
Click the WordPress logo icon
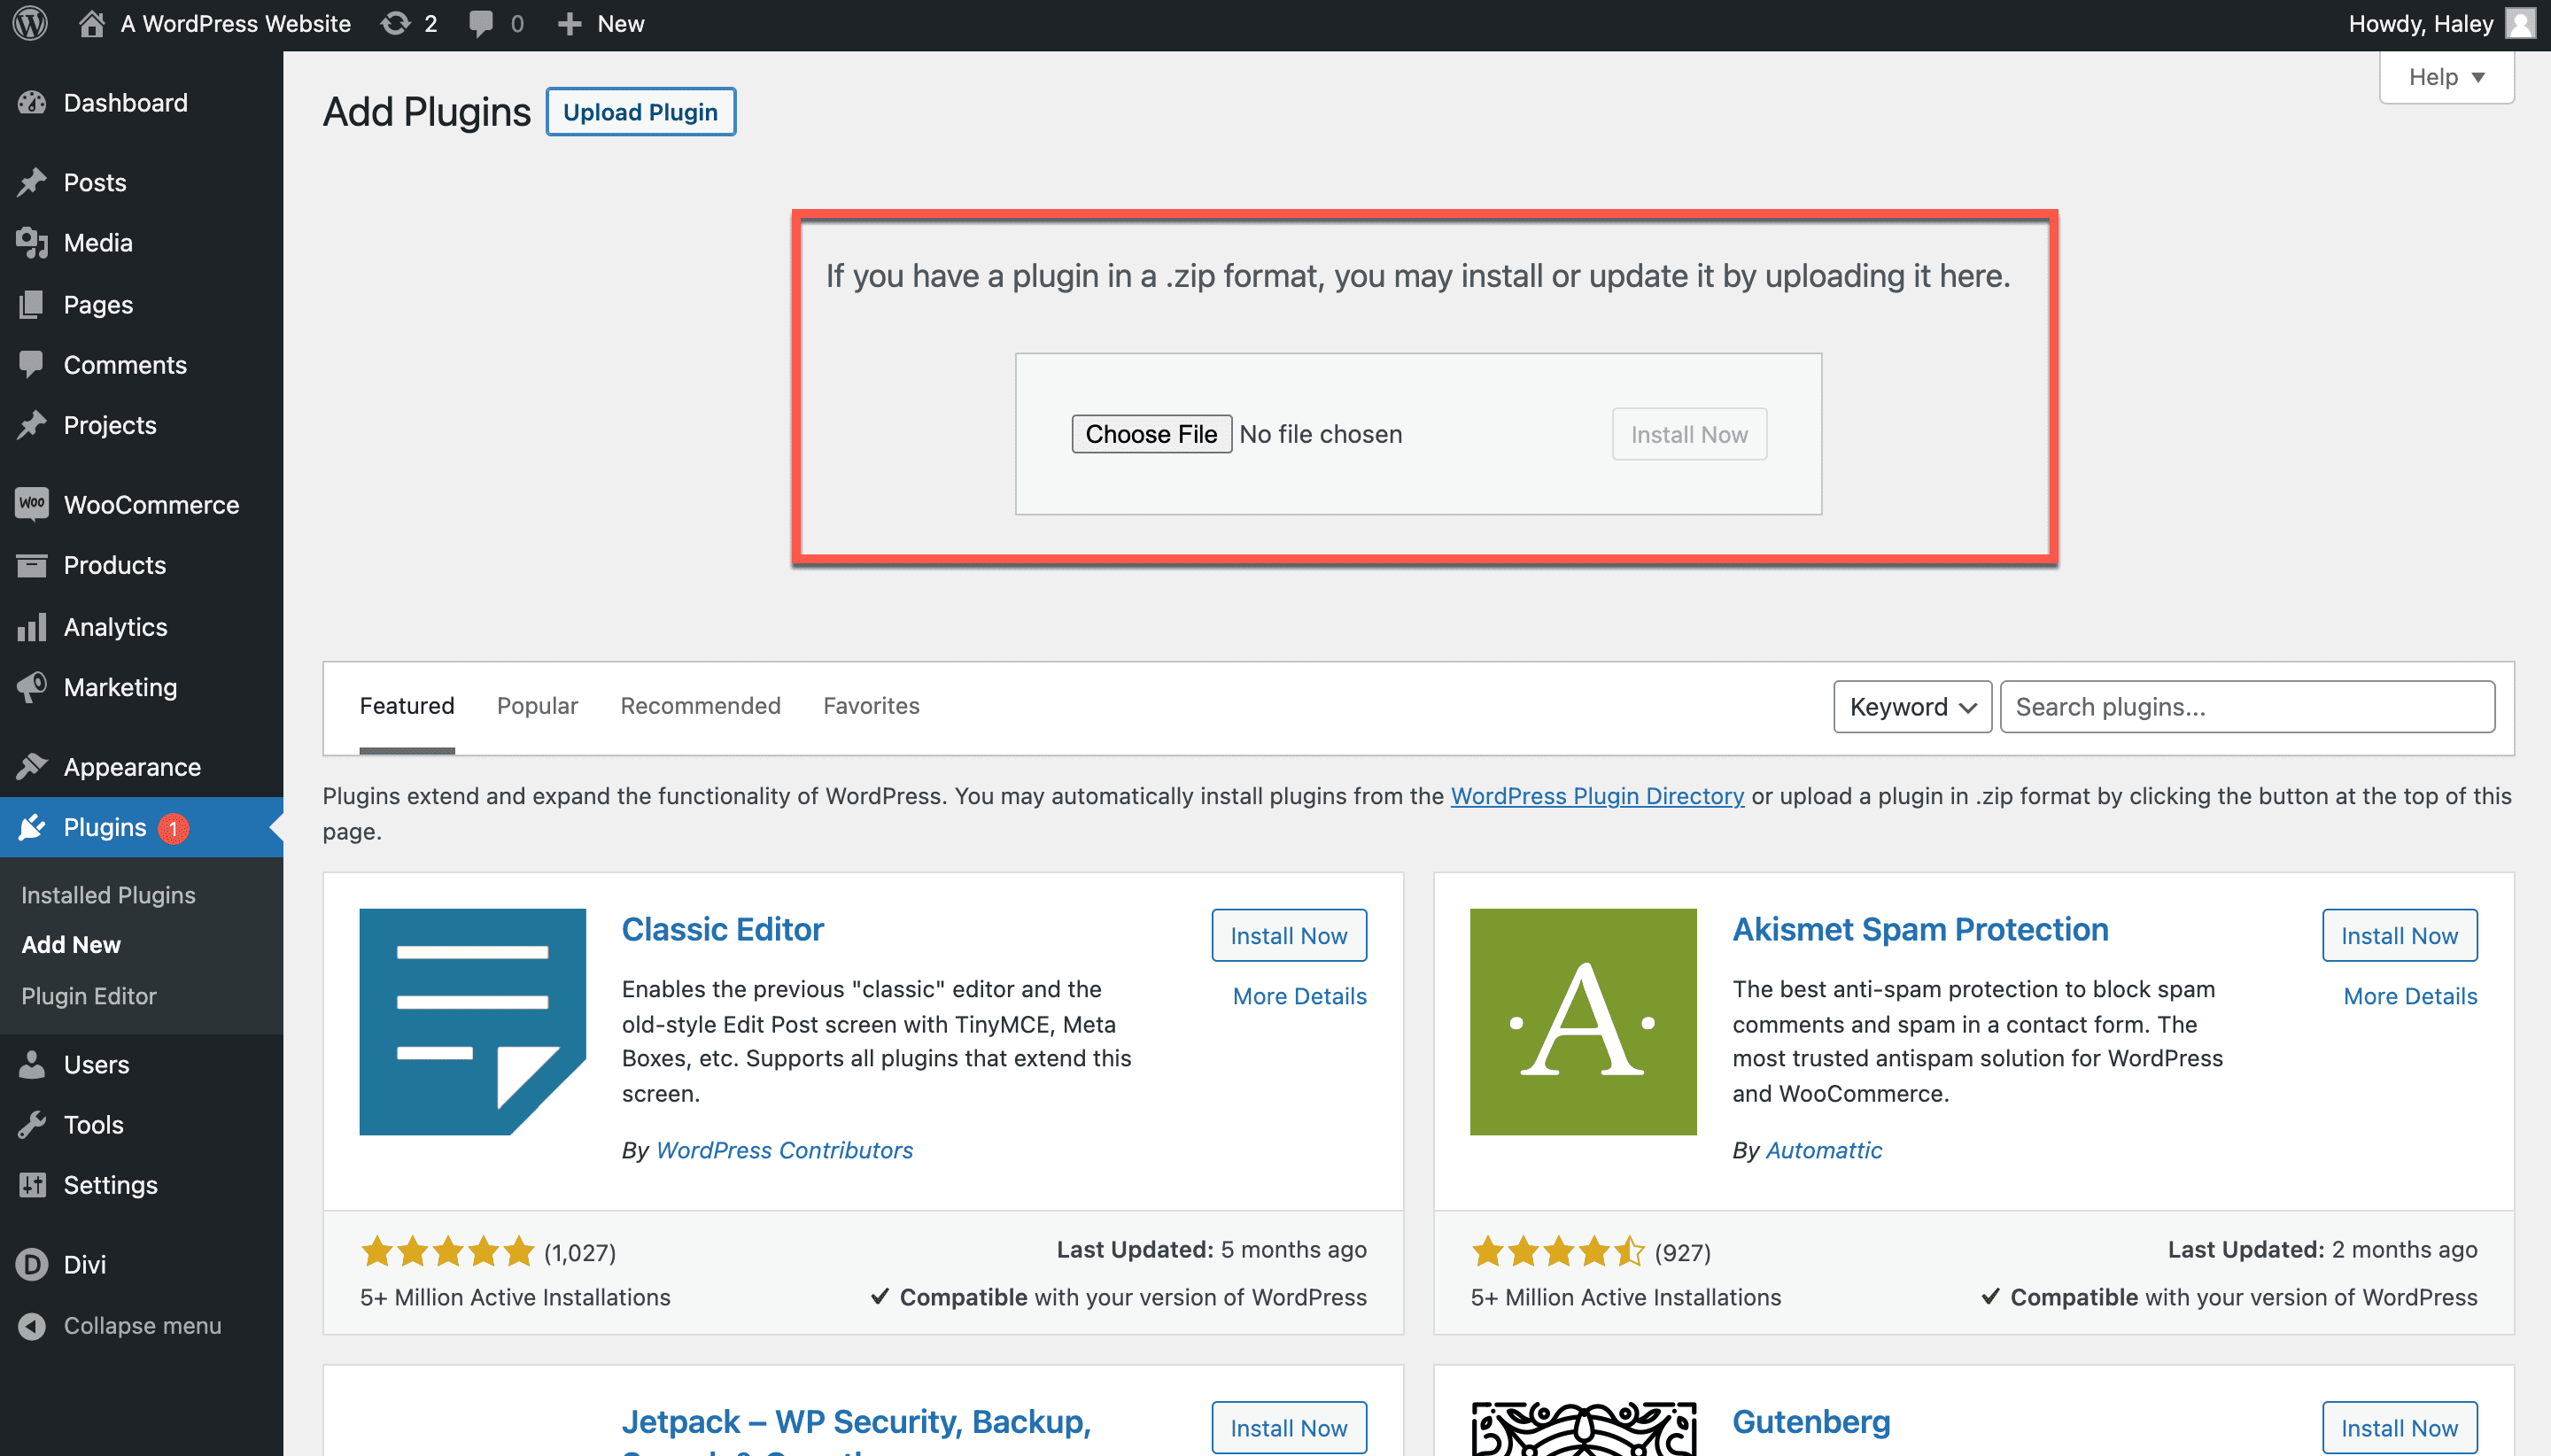(x=31, y=24)
